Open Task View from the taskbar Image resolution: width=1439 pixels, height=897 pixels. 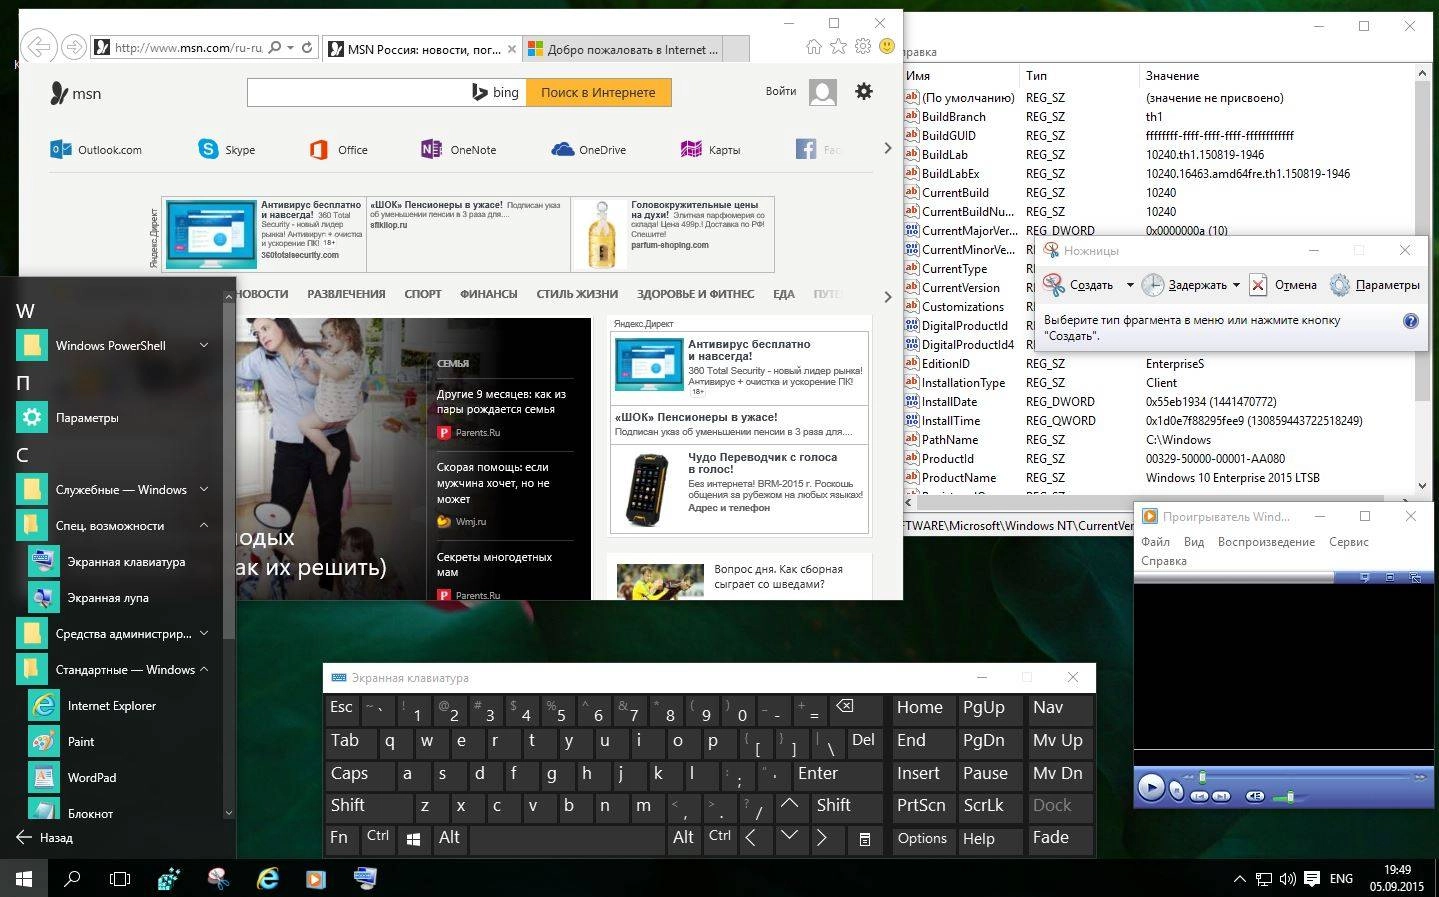(x=120, y=878)
